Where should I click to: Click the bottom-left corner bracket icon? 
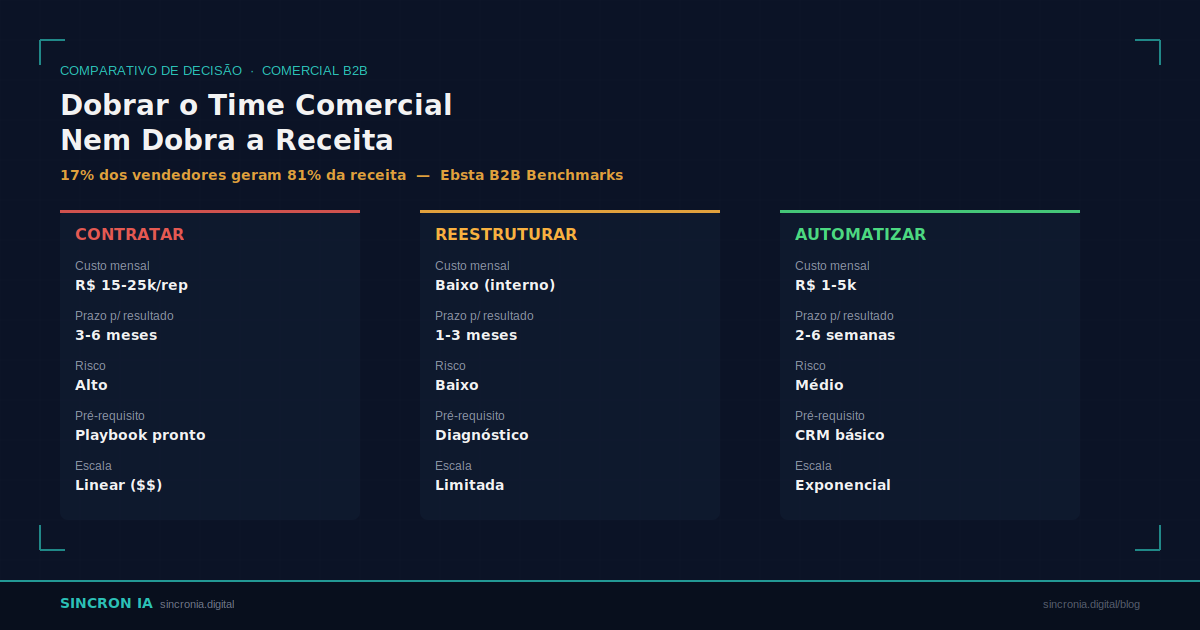tap(52, 538)
